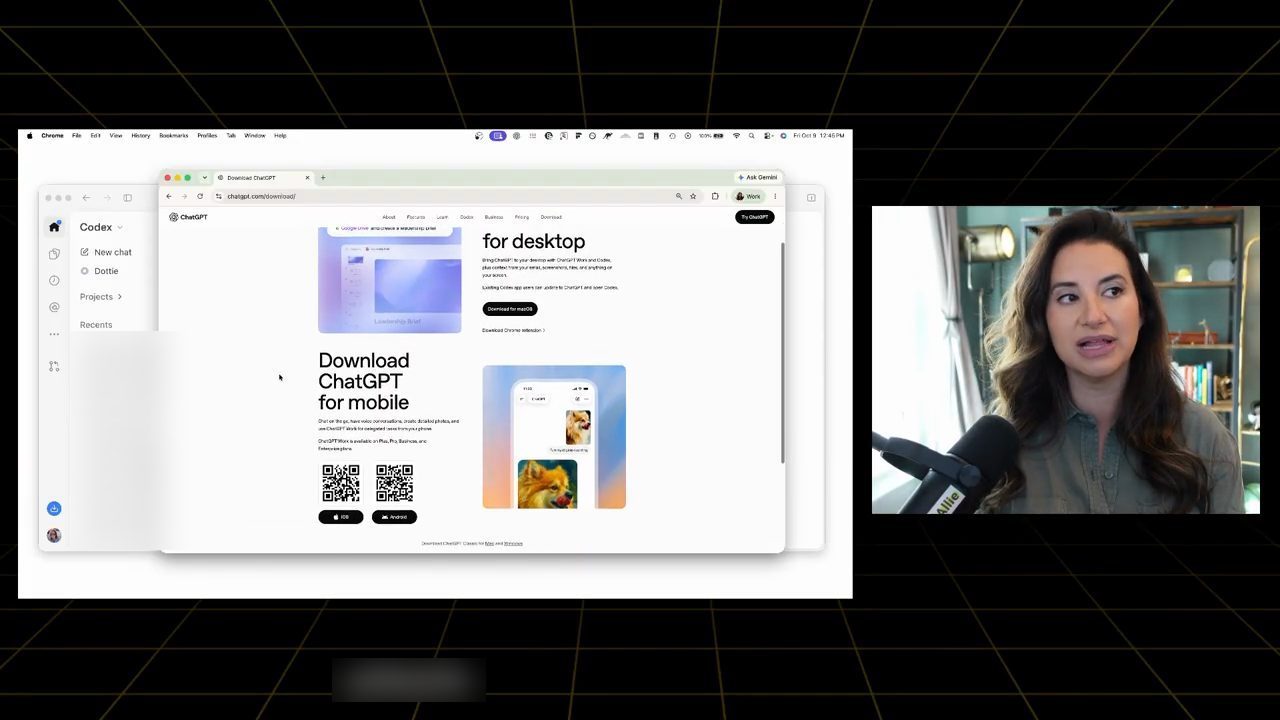Viewport: 1280px width, 720px height.
Task: Click the Mac link at page bottom
Action: point(490,543)
